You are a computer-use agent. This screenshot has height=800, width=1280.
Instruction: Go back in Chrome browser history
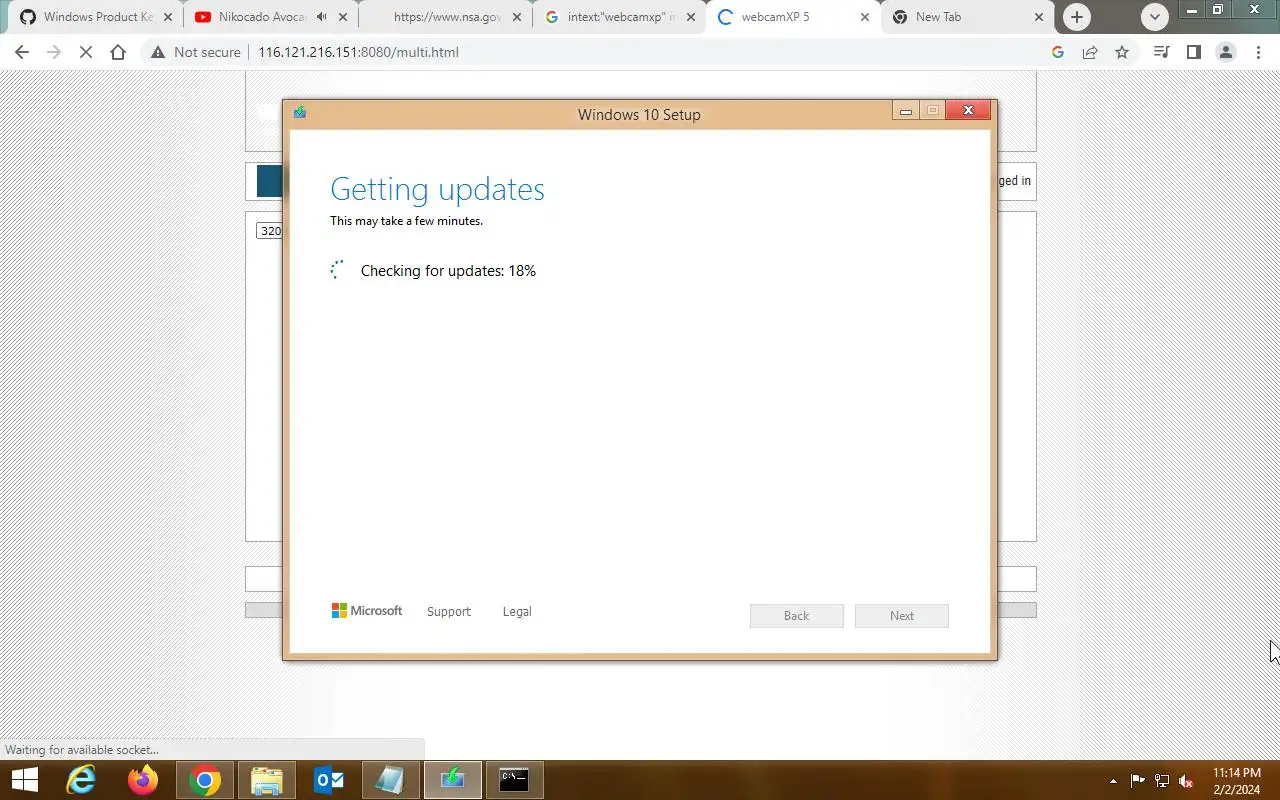[22, 52]
